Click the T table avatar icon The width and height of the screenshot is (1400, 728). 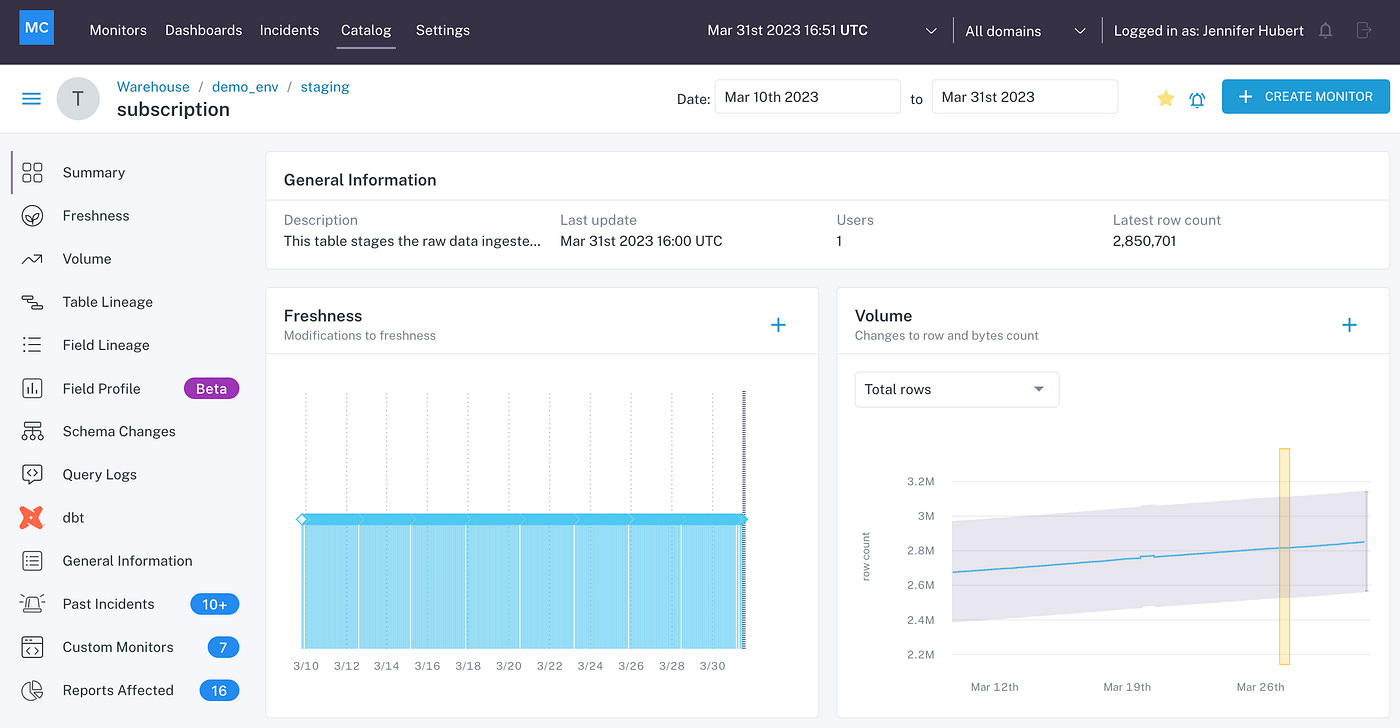click(78, 98)
